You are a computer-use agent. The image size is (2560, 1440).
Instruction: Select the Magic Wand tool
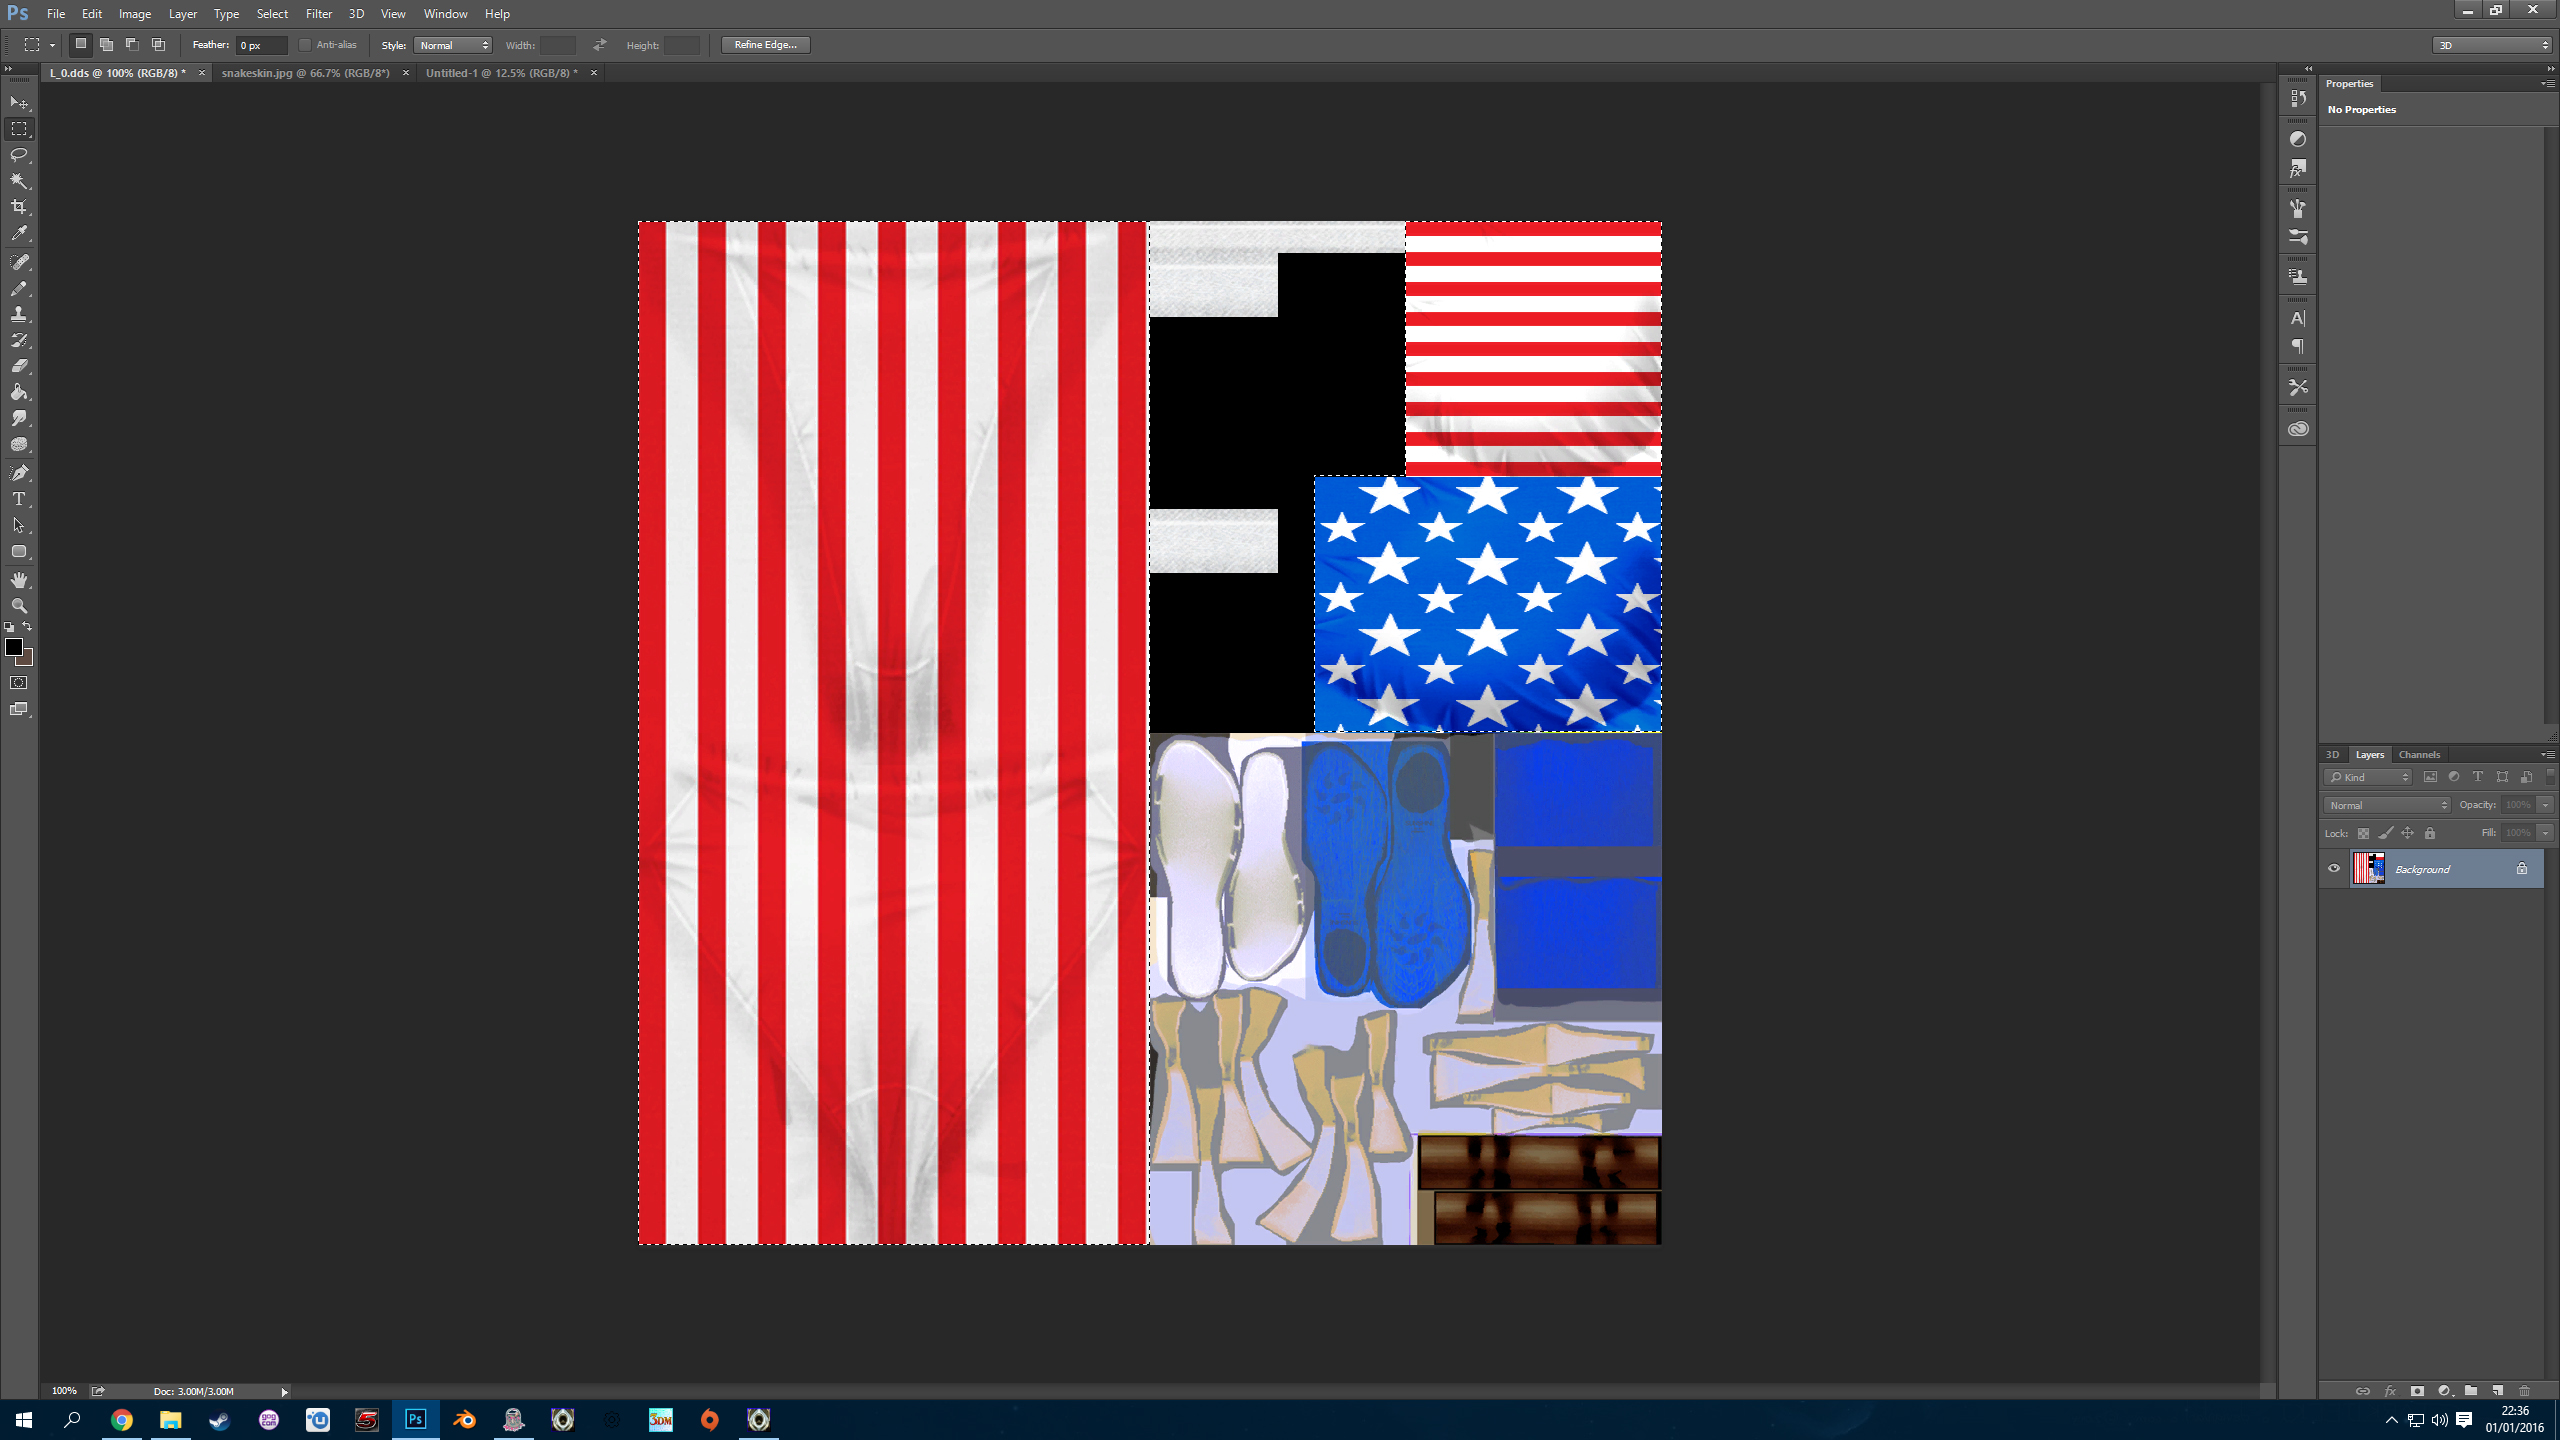click(19, 181)
